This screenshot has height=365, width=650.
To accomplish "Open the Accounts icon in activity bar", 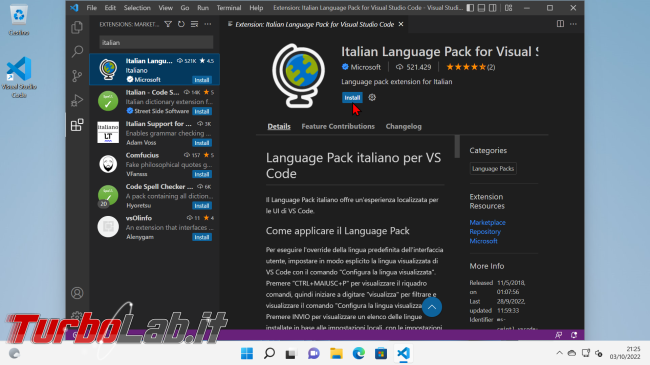I will click(77, 293).
